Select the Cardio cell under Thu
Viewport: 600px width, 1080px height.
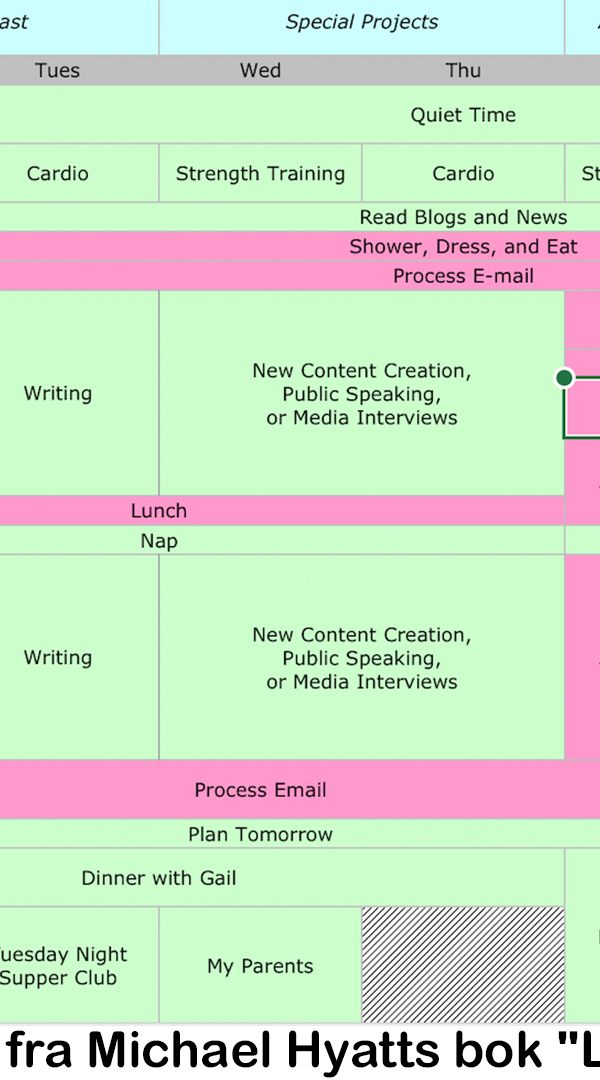click(463, 173)
